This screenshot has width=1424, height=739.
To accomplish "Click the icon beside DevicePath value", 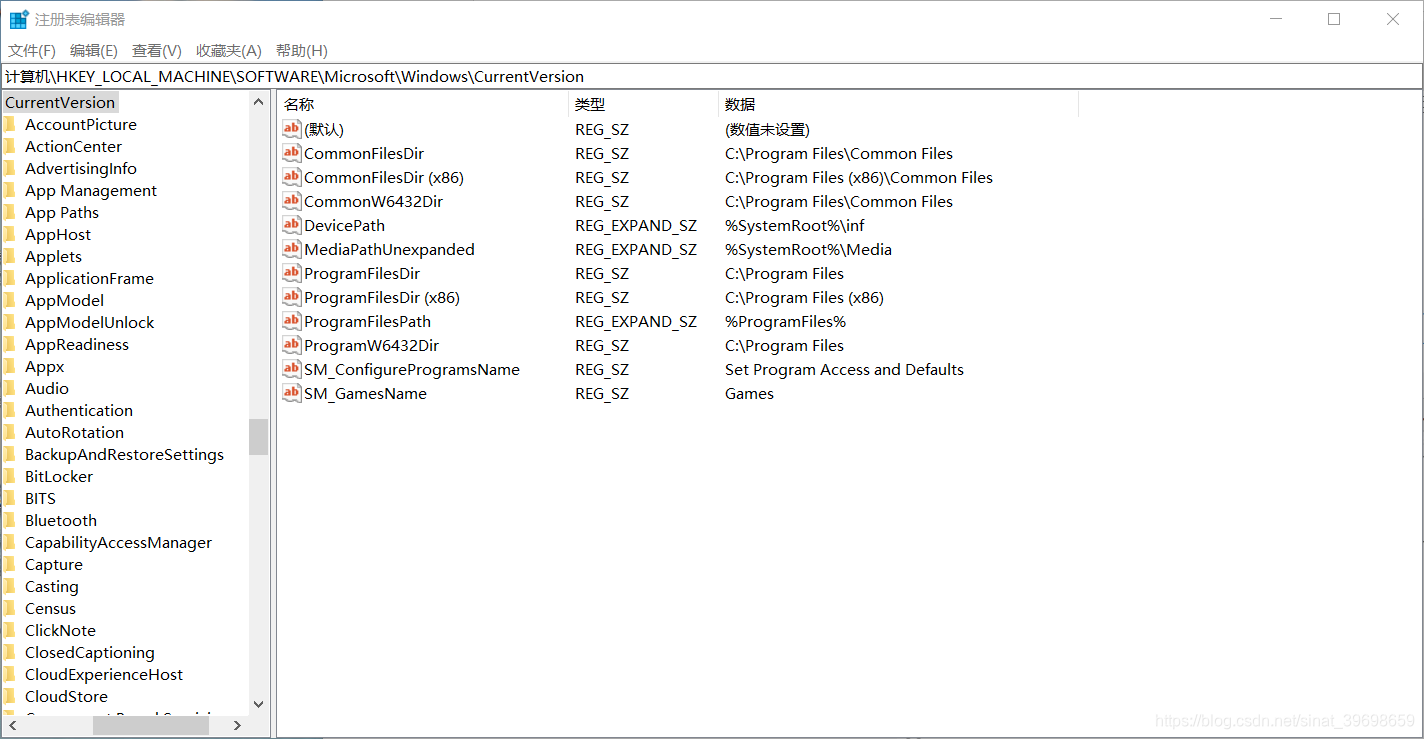I will click(291, 225).
